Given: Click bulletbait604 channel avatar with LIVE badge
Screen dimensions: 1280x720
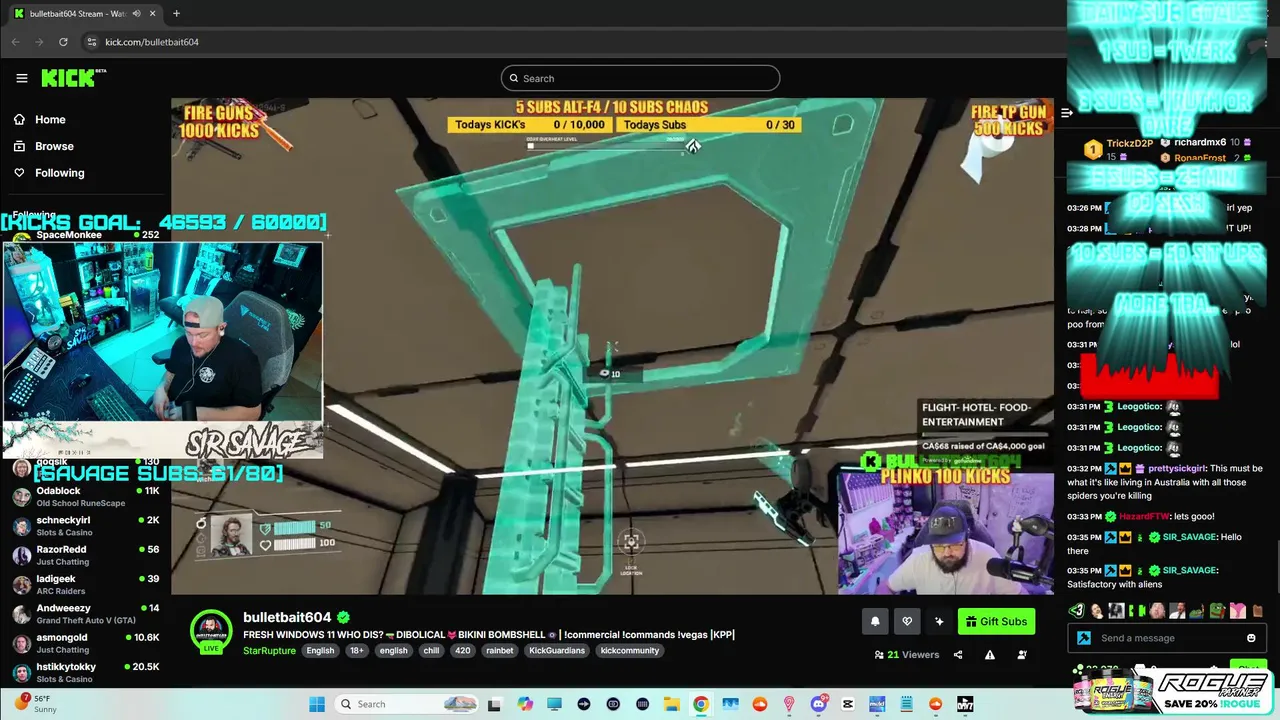Looking at the screenshot, I should pos(211,632).
